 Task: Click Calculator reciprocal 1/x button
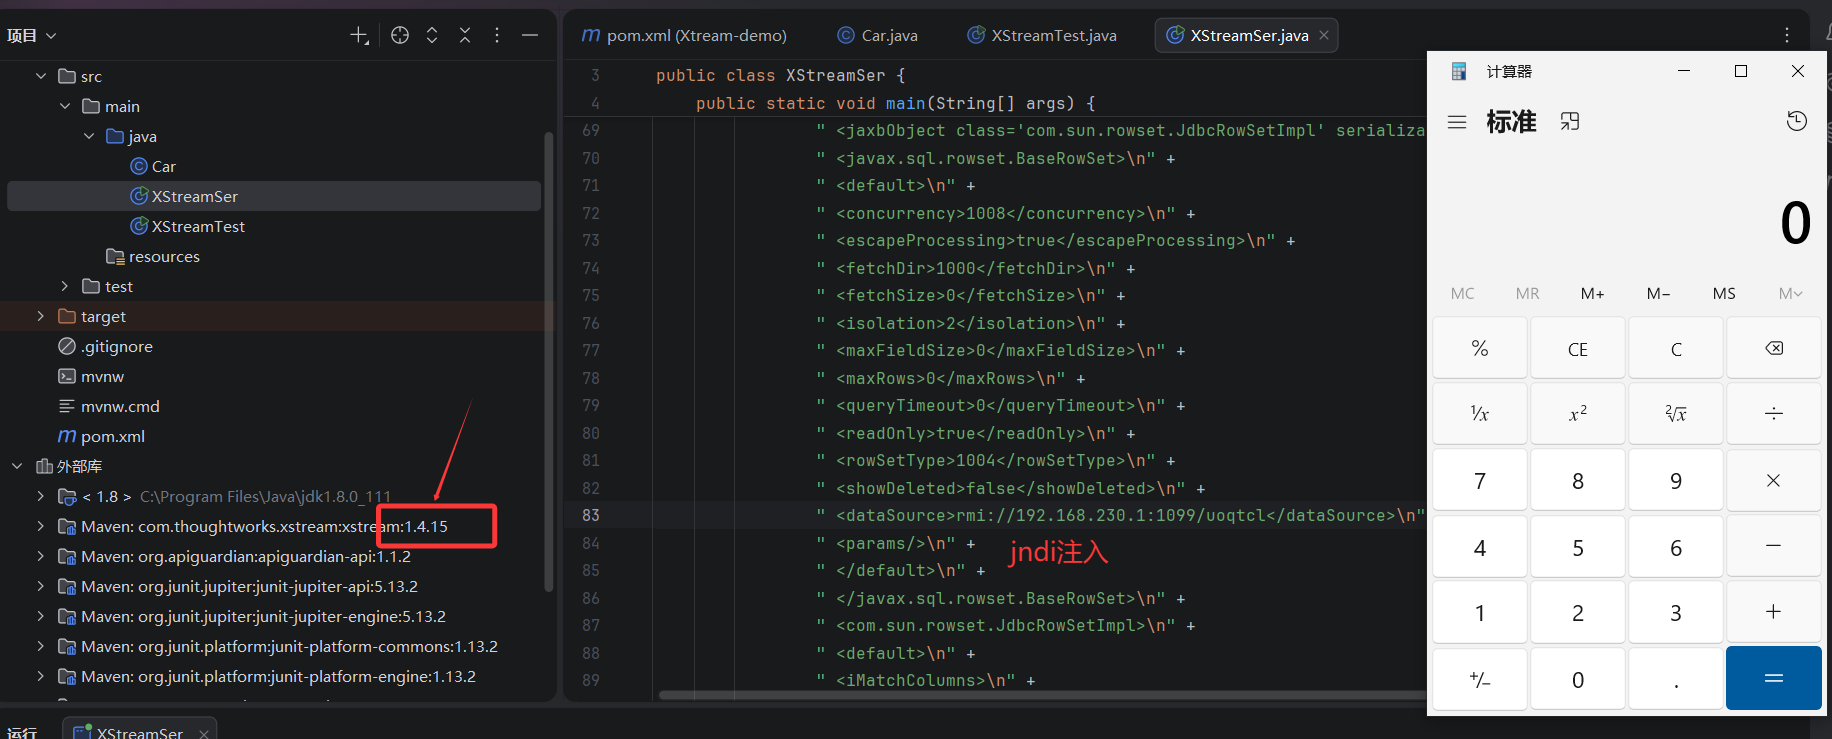[x=1480, y=414]
